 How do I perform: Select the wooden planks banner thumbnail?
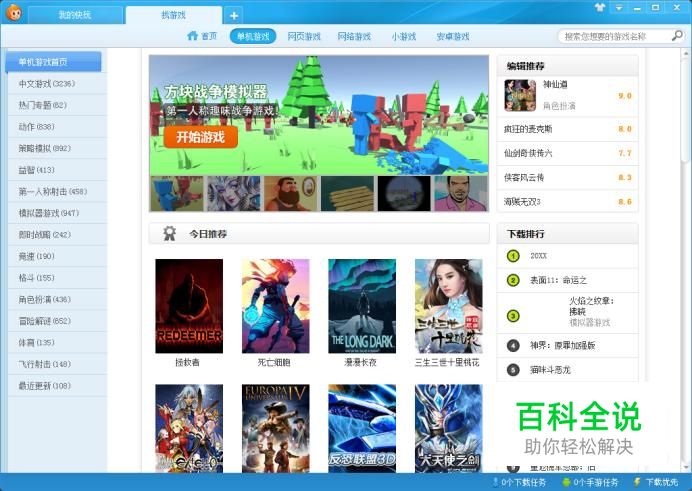point(347,194)
